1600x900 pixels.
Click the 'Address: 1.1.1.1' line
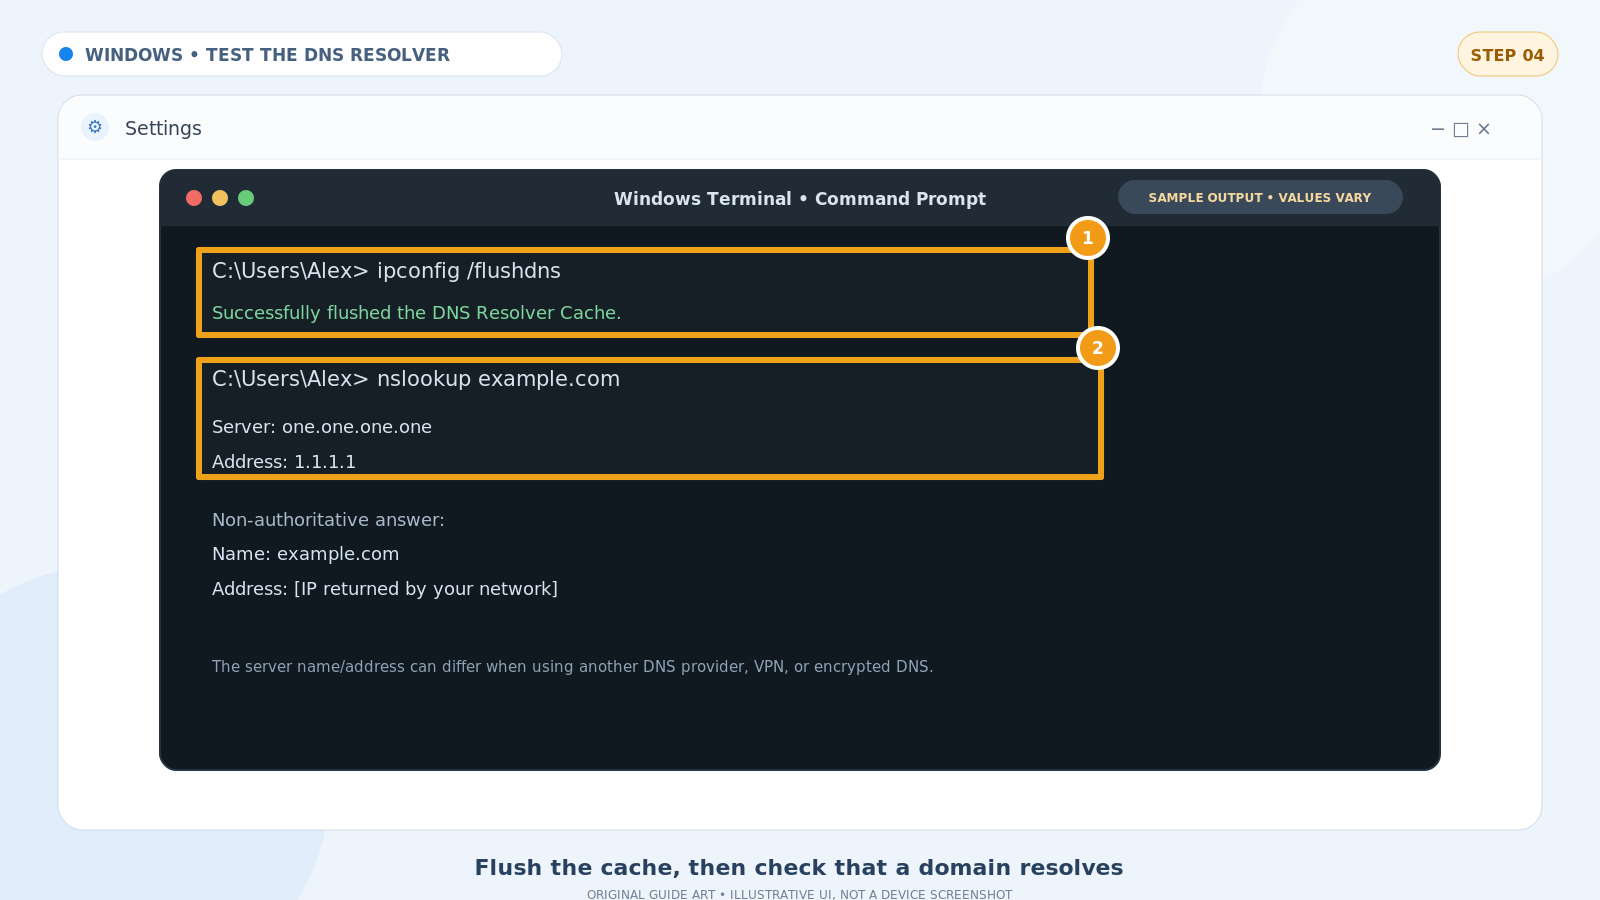(x=284, y=462)
